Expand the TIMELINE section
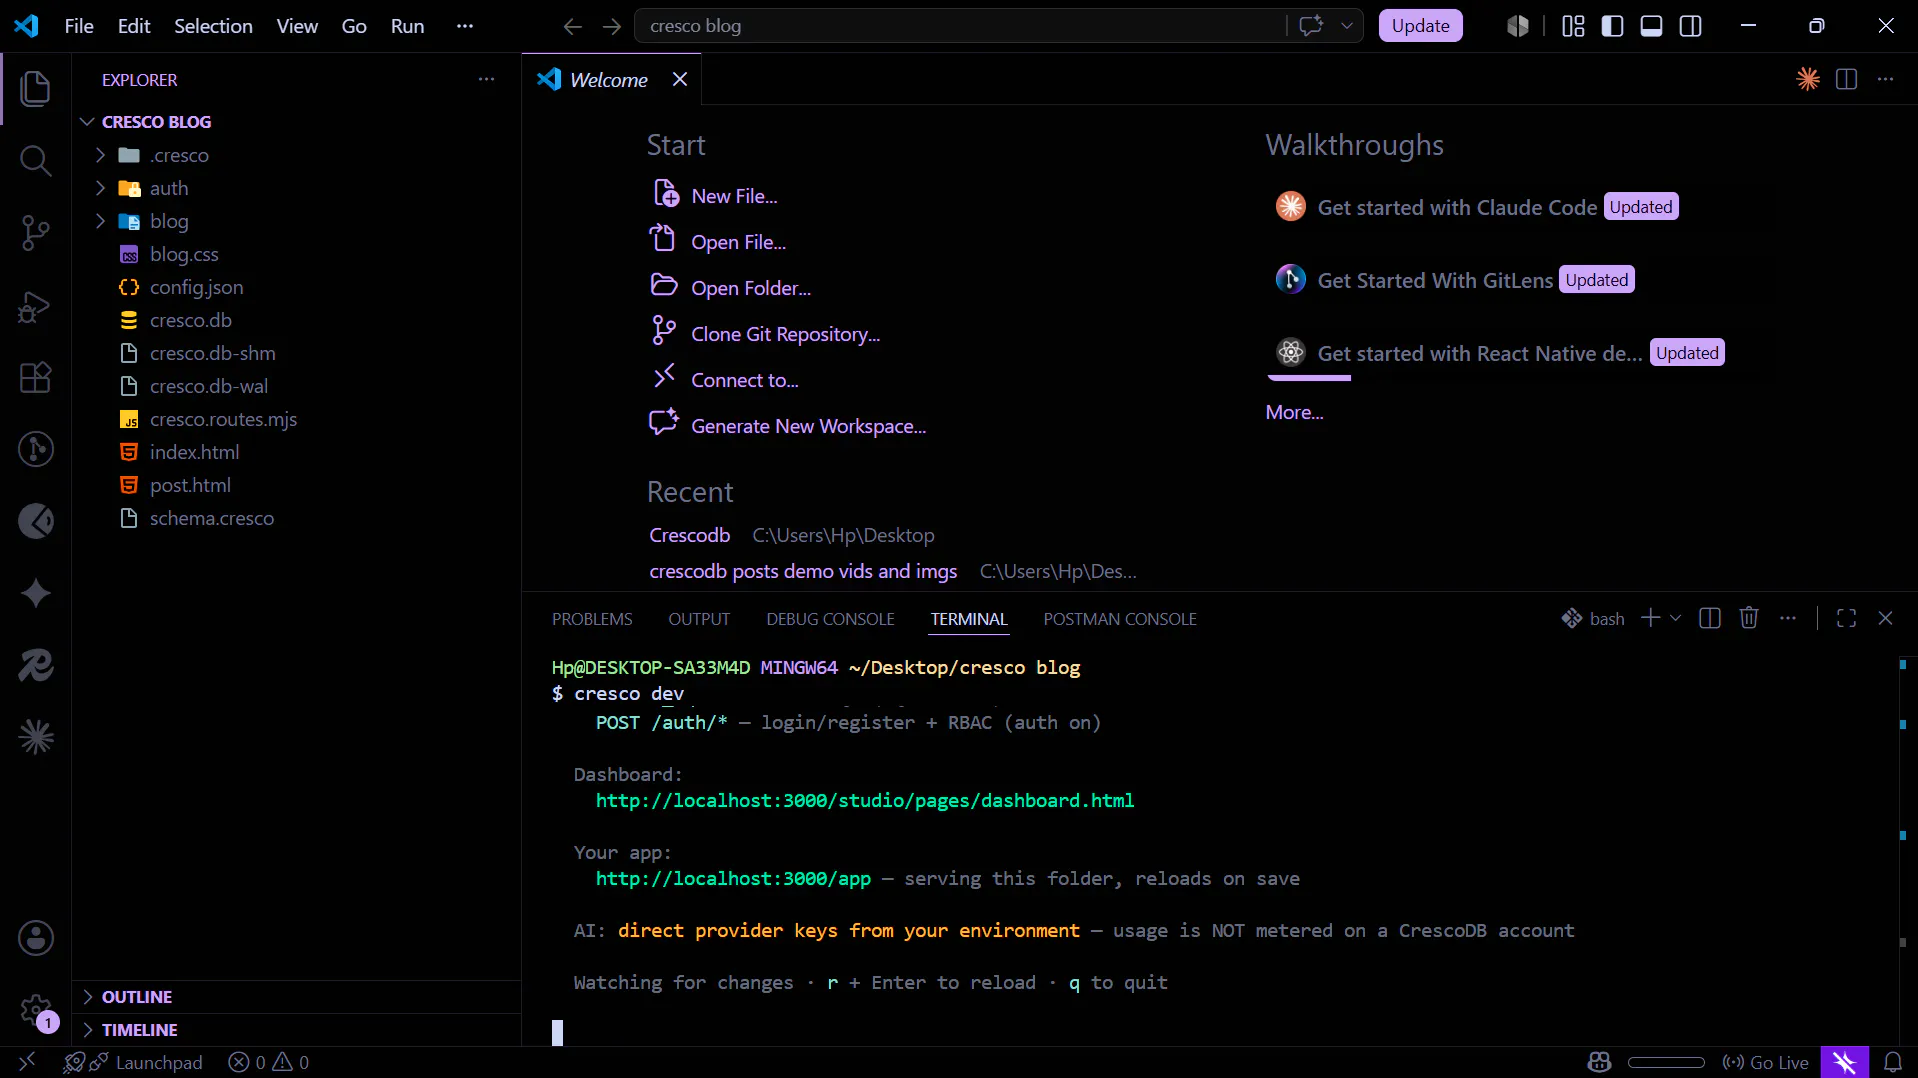This screenshot has width=1918, height=1078. [x=88, y=1029]
